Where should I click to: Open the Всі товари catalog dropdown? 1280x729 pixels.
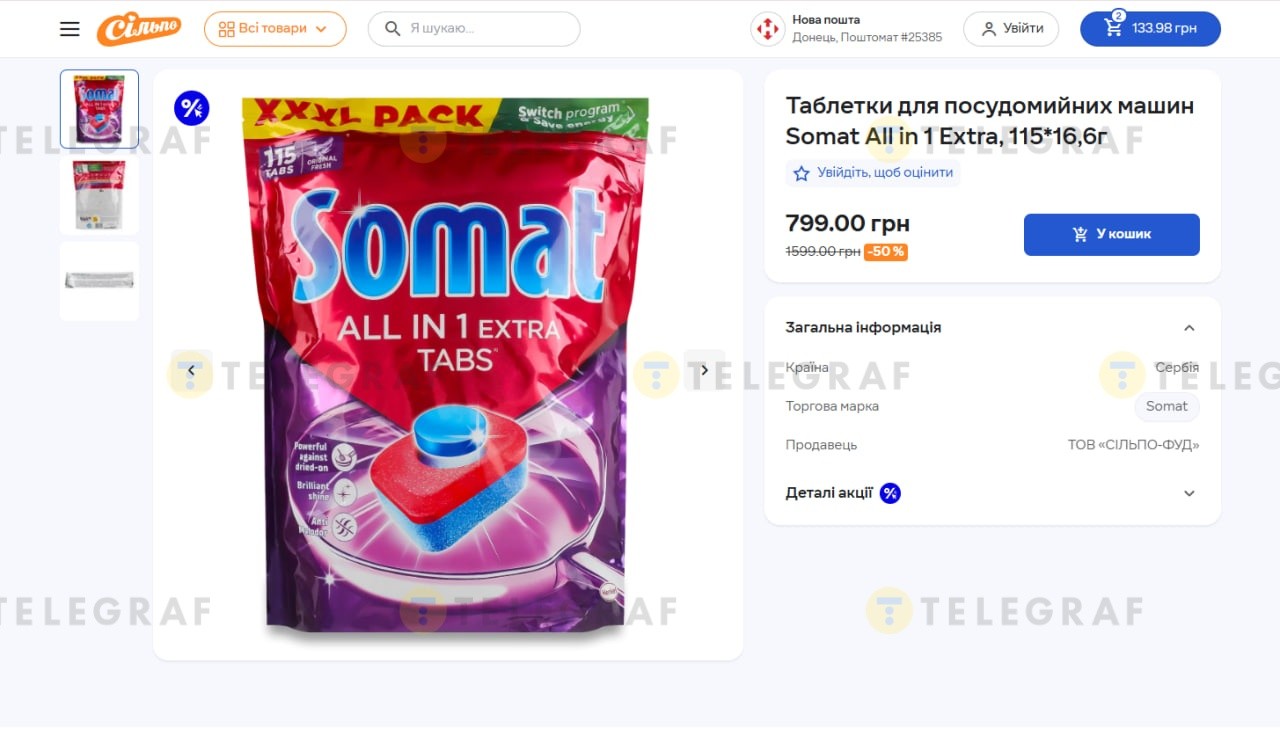[x=275, y=29]
